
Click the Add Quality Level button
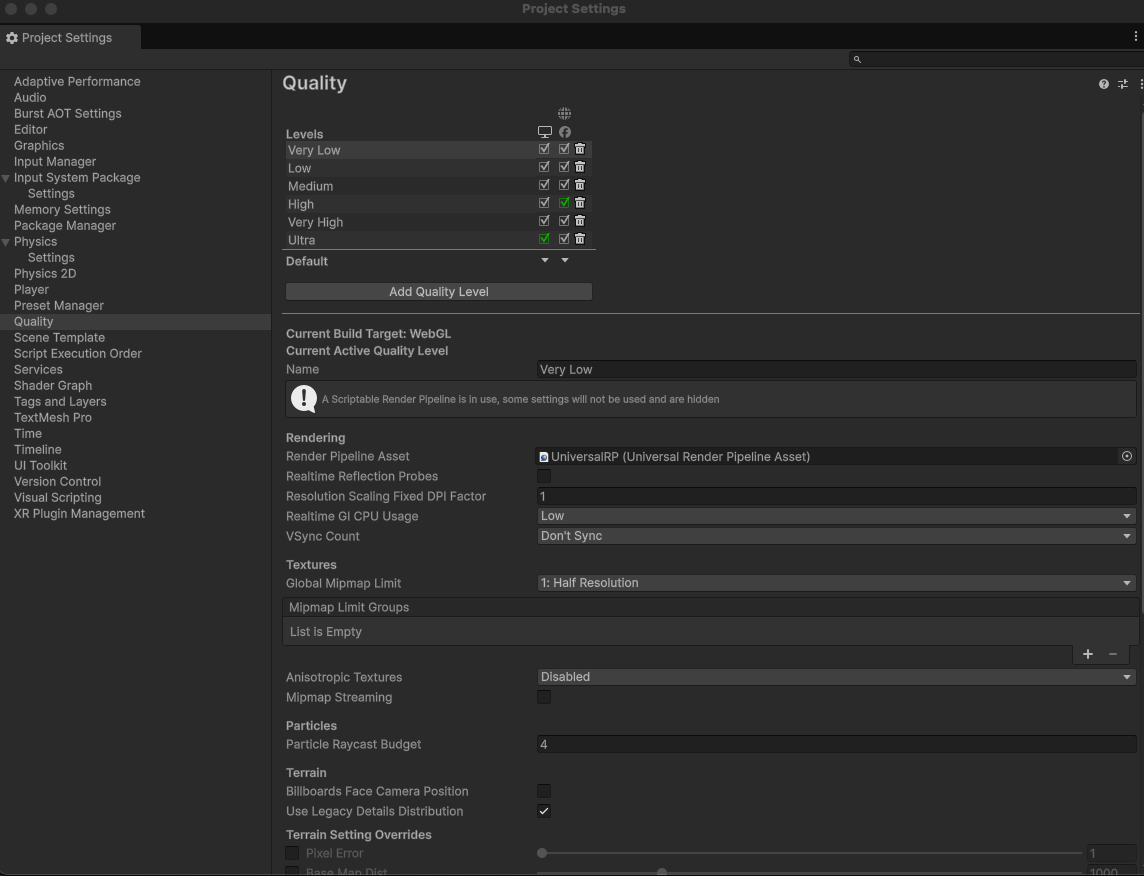pyautogui.click(x=439, y=292)
